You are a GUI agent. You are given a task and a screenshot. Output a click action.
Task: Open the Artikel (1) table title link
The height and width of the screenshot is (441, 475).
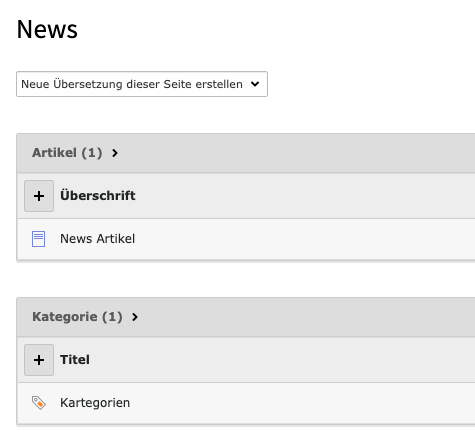67,153
